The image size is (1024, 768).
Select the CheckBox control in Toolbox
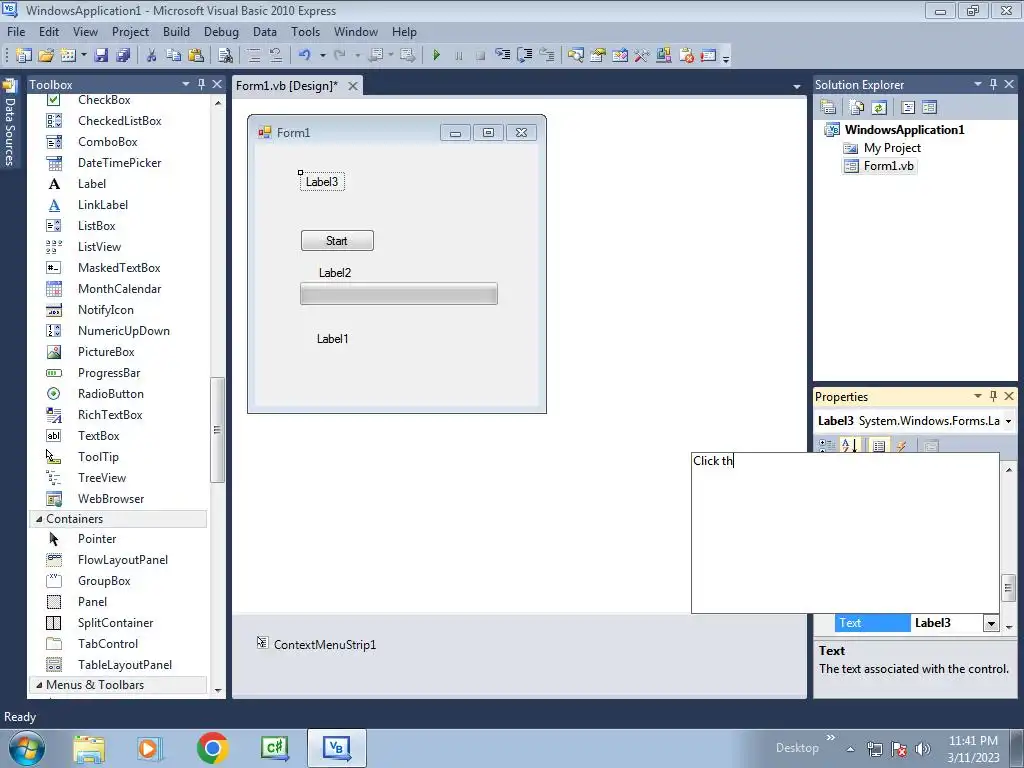click(104, 100)
